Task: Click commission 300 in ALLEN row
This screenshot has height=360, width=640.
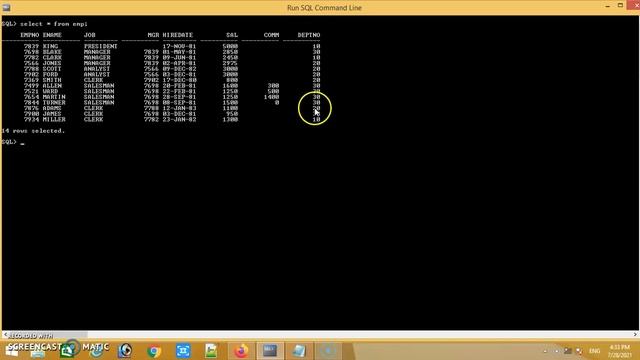Action: coord(273,86)
